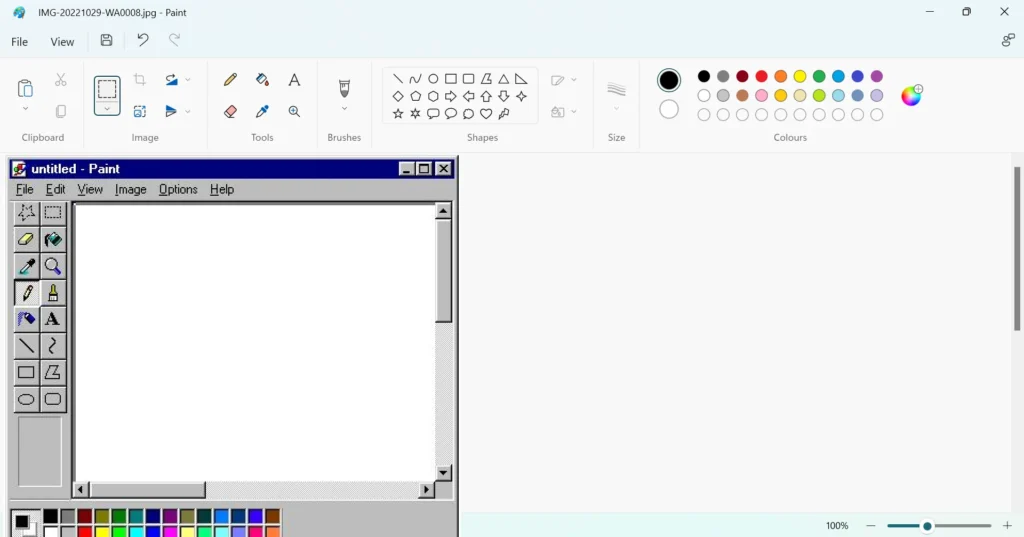The height and width of the screenshot is (537, 1024).
Task: Click the classic Paint scroll left arrow
Action: (82, 489)
